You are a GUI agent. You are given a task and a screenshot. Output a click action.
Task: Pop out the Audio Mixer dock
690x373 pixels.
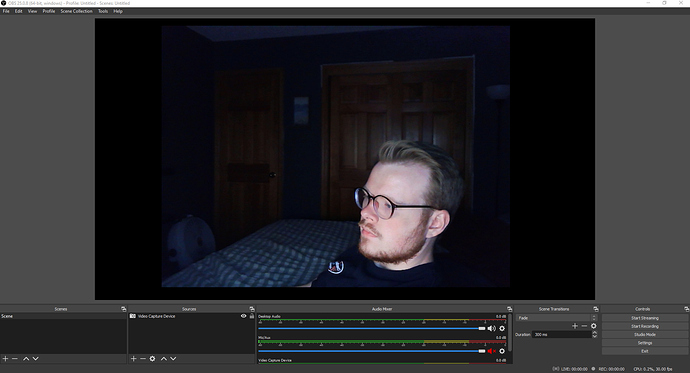pos(510,309)
